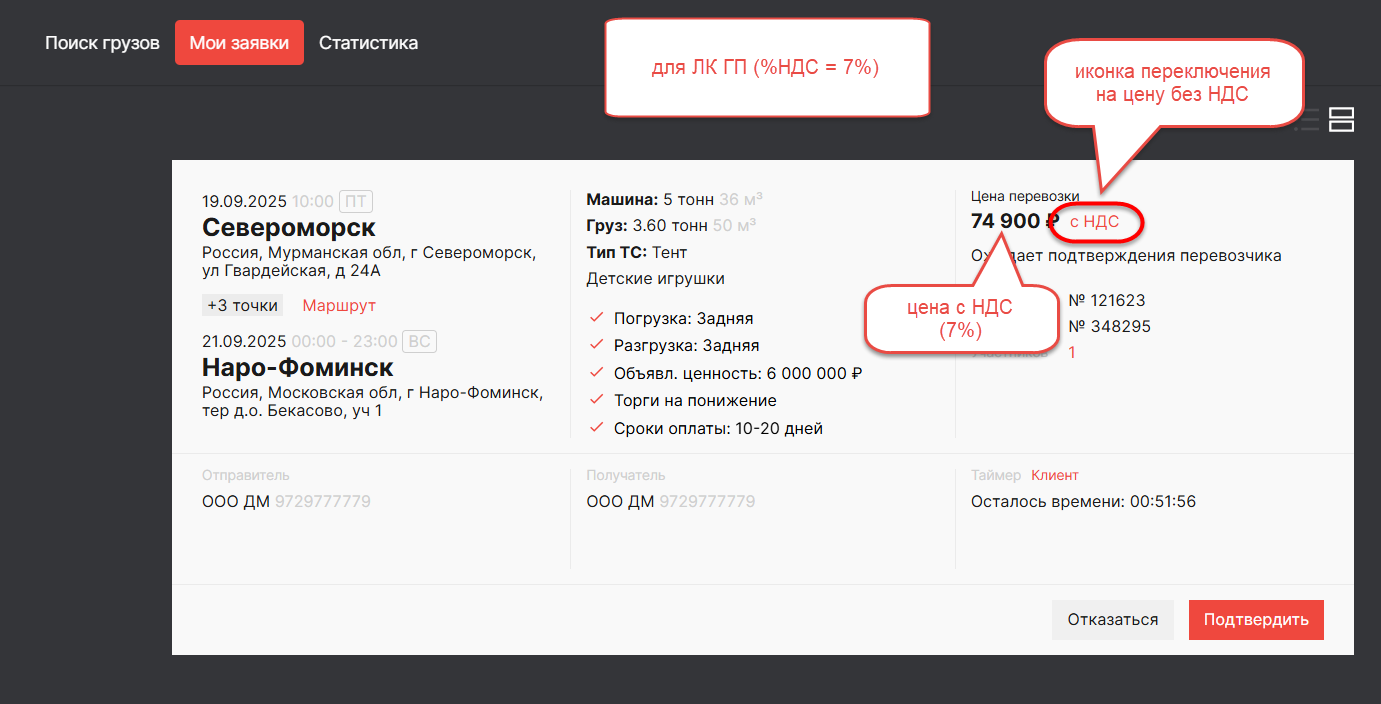Click checkmark icon beside Объявл. ценность
This screenshot has height=704, width=1381.
pos(597,373)
